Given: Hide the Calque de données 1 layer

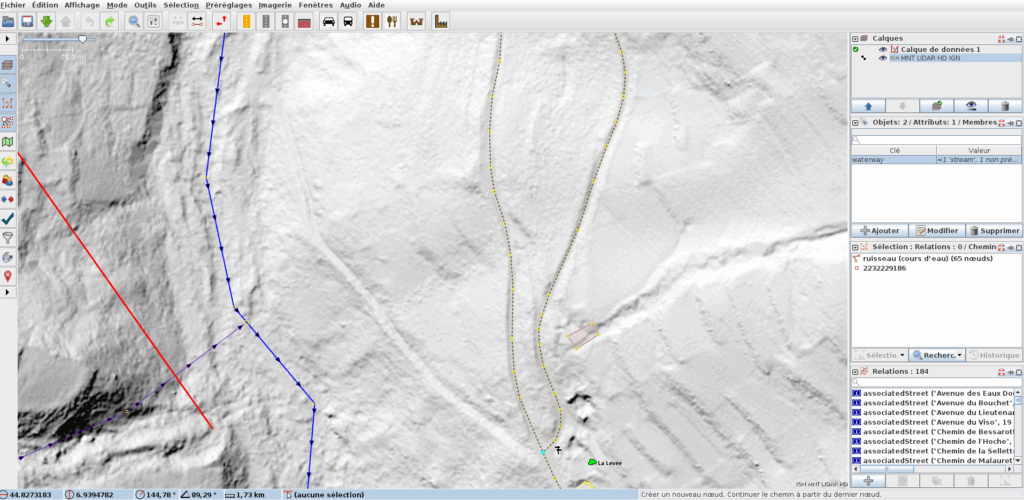Looking at the screenshot, I should tap(882, 49).
